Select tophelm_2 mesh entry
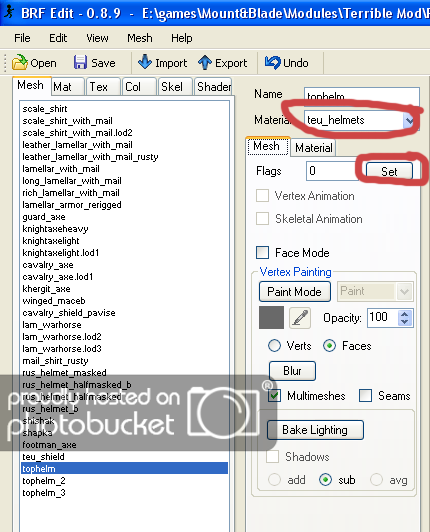 (x=44, y=481)
